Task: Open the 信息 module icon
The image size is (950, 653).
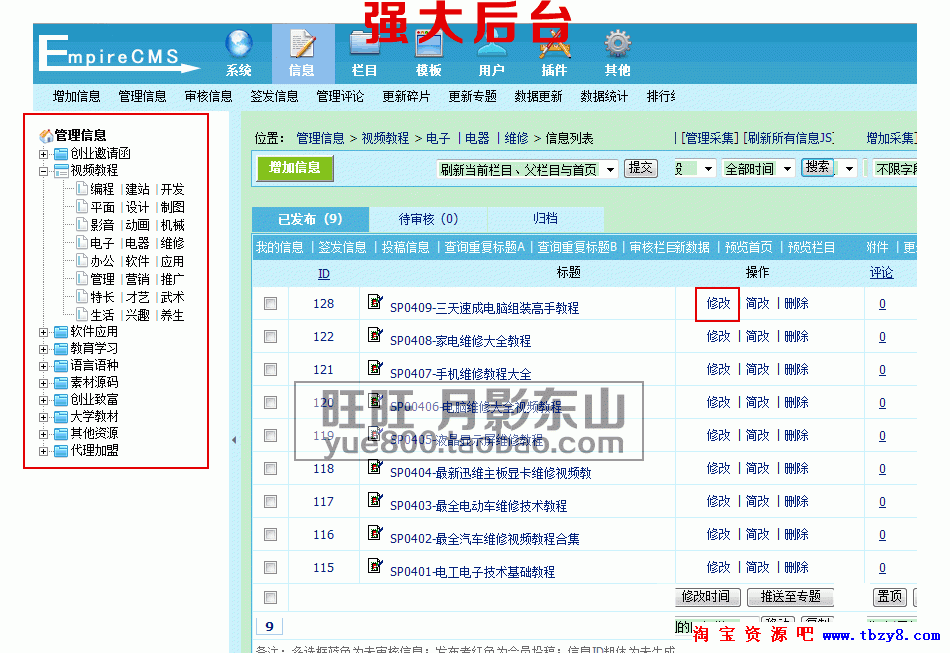Action: pos(303,45)
